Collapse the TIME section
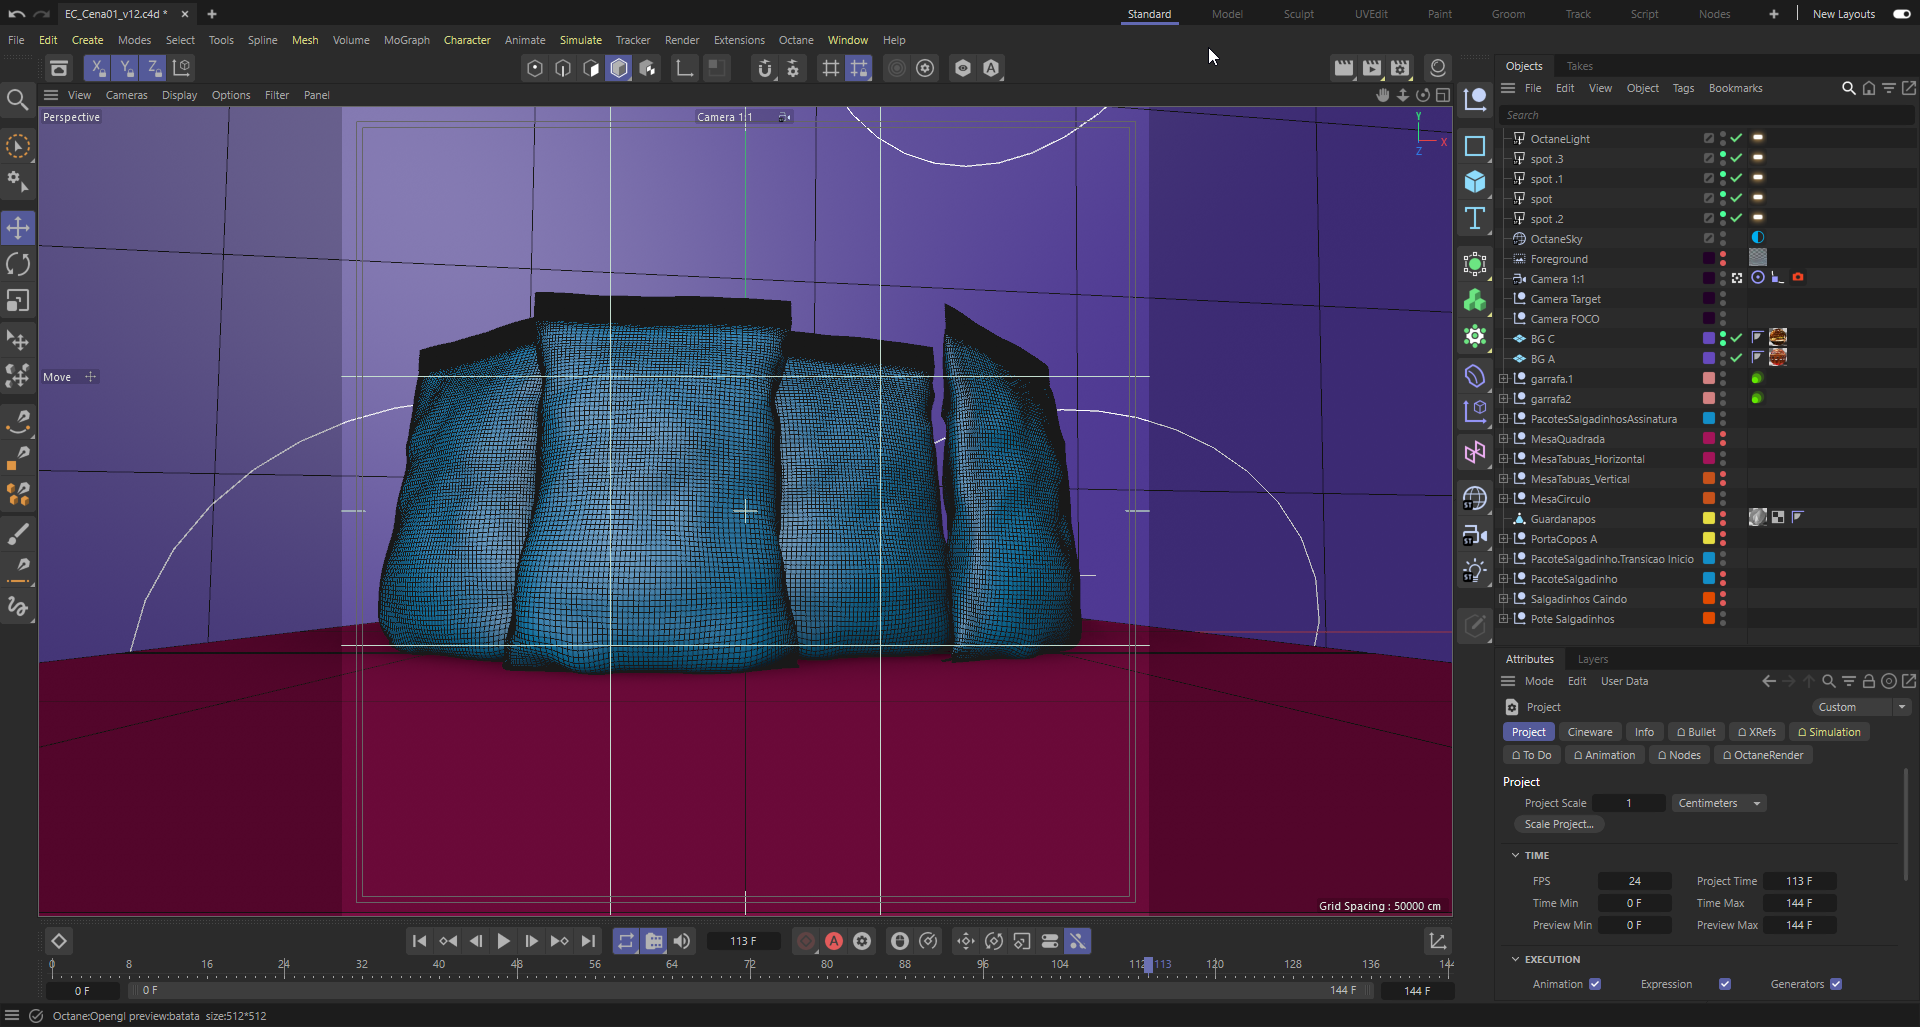This screenshot has height=1027, width=1920. 1515,855
